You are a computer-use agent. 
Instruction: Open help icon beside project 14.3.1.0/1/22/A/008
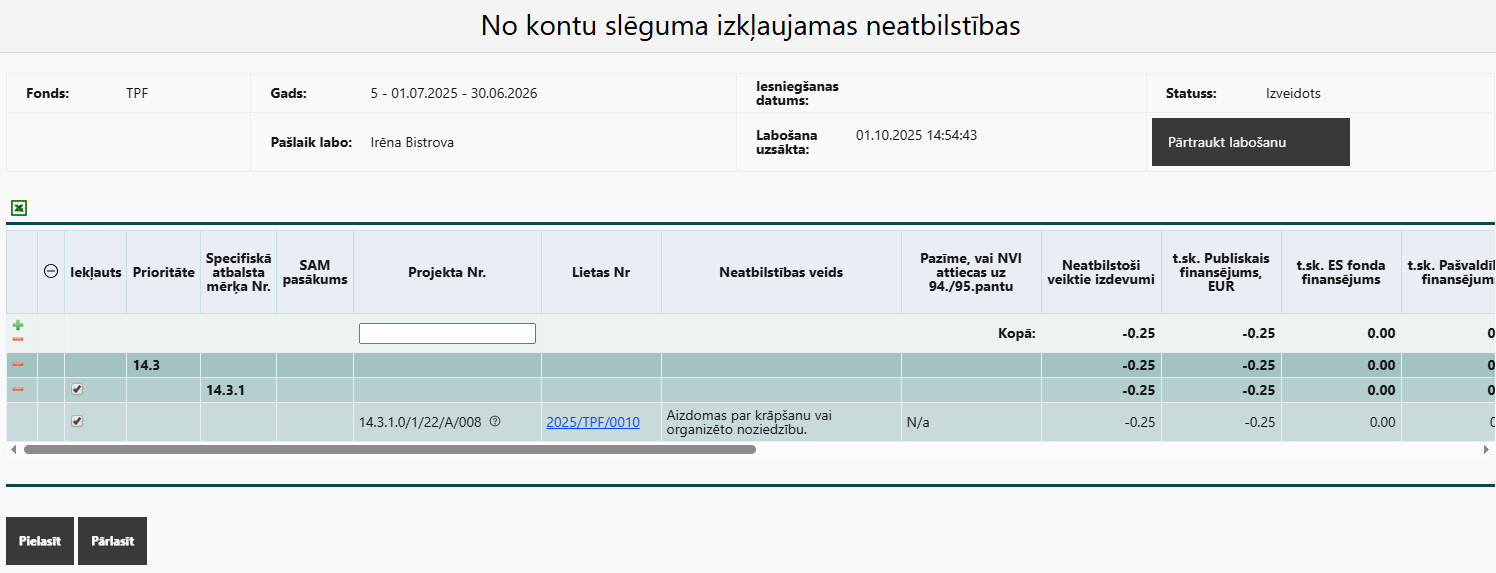click(x=495, y=422)
